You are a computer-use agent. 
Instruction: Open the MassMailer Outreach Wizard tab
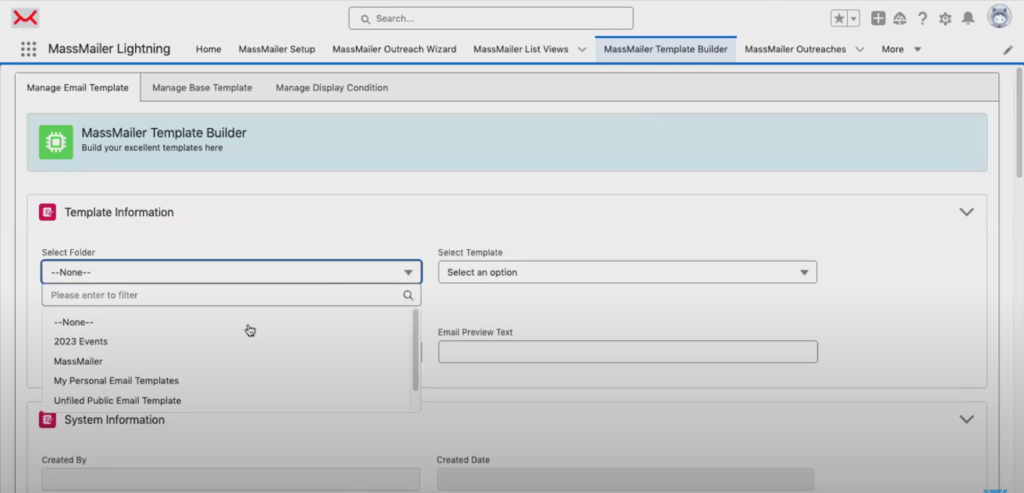[x=394, y=49]
